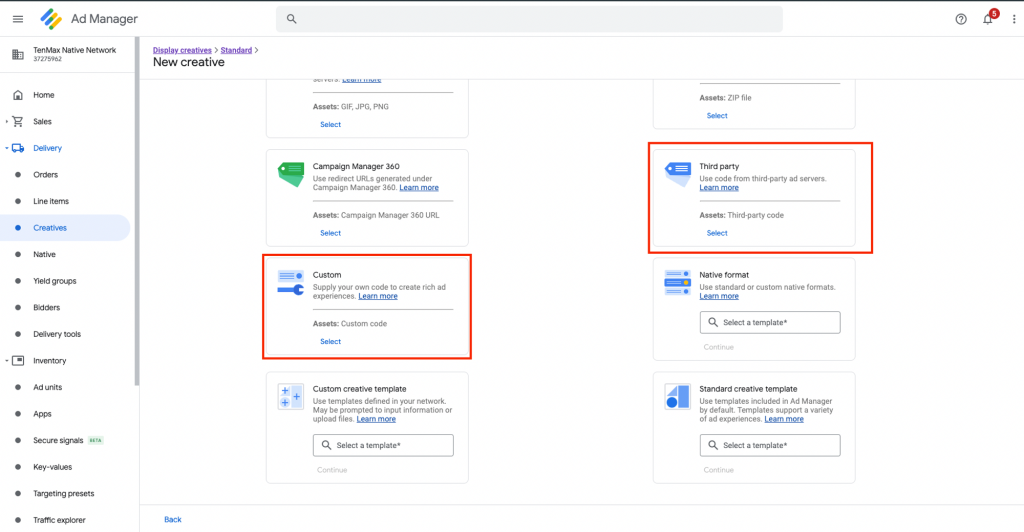Click the Ad Manager logo

(51, 19)
